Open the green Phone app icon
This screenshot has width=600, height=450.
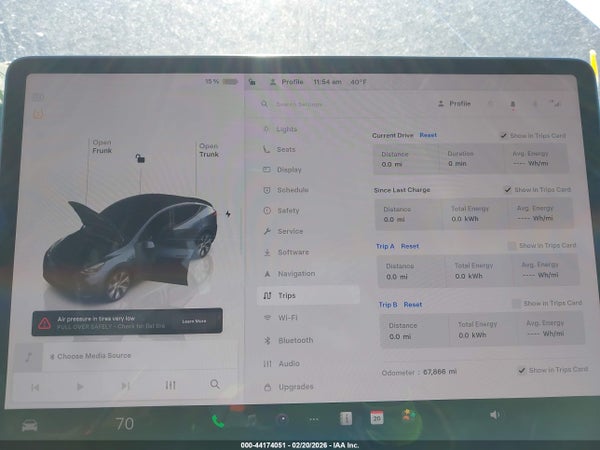point(218,422)
